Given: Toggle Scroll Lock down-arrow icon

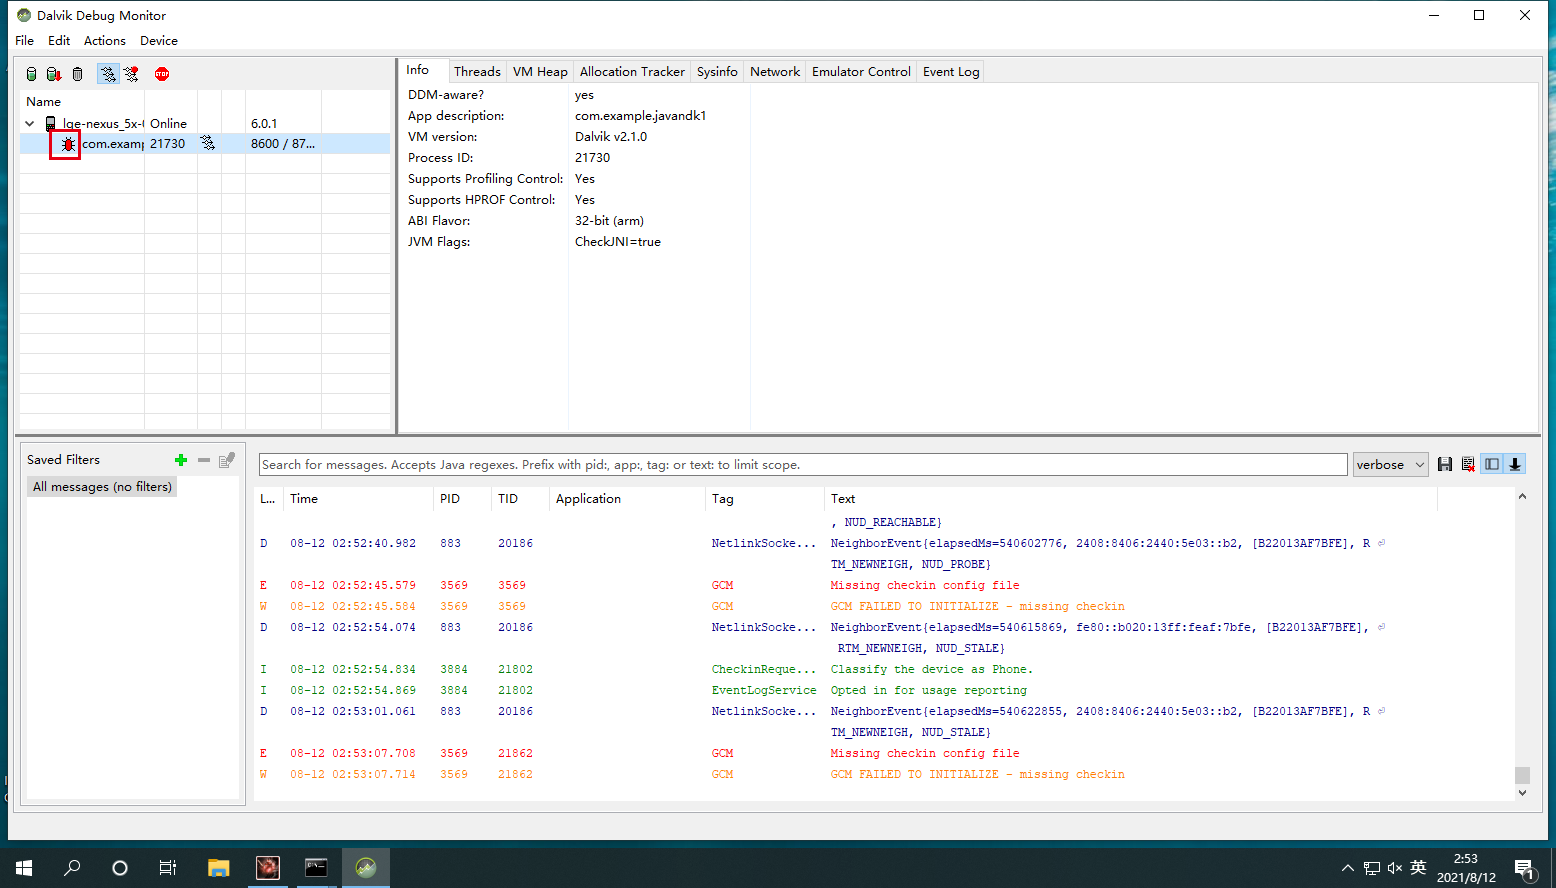Looking at the screenshot, I should click(x=1515, y=464).
